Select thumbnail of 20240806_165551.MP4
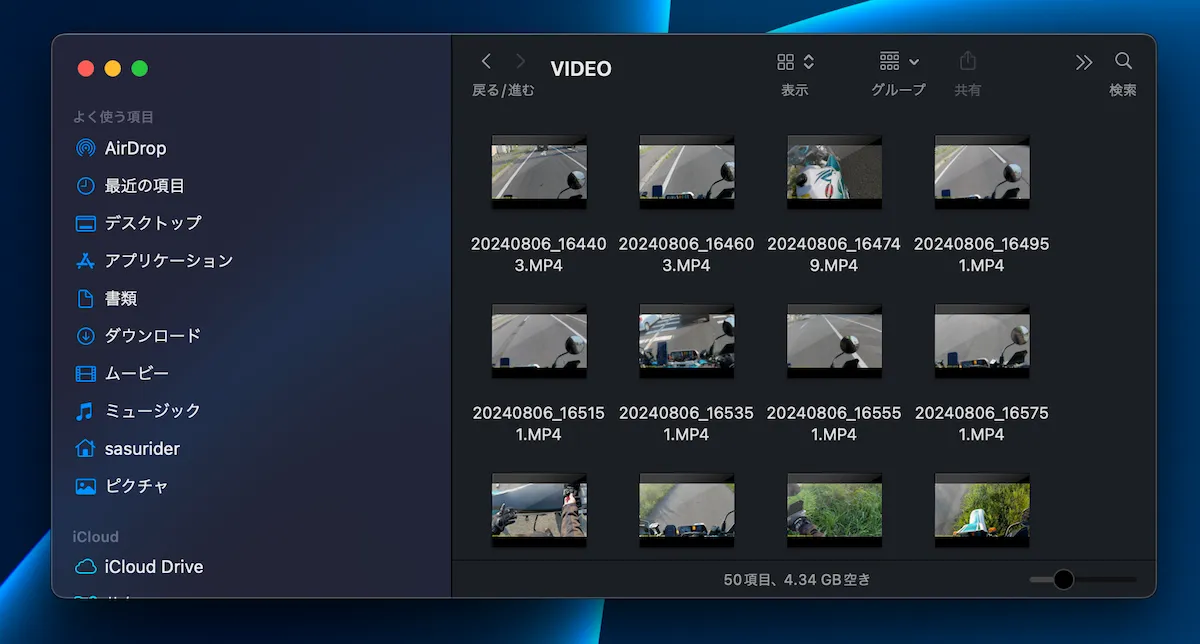 (x=834, y=341)
